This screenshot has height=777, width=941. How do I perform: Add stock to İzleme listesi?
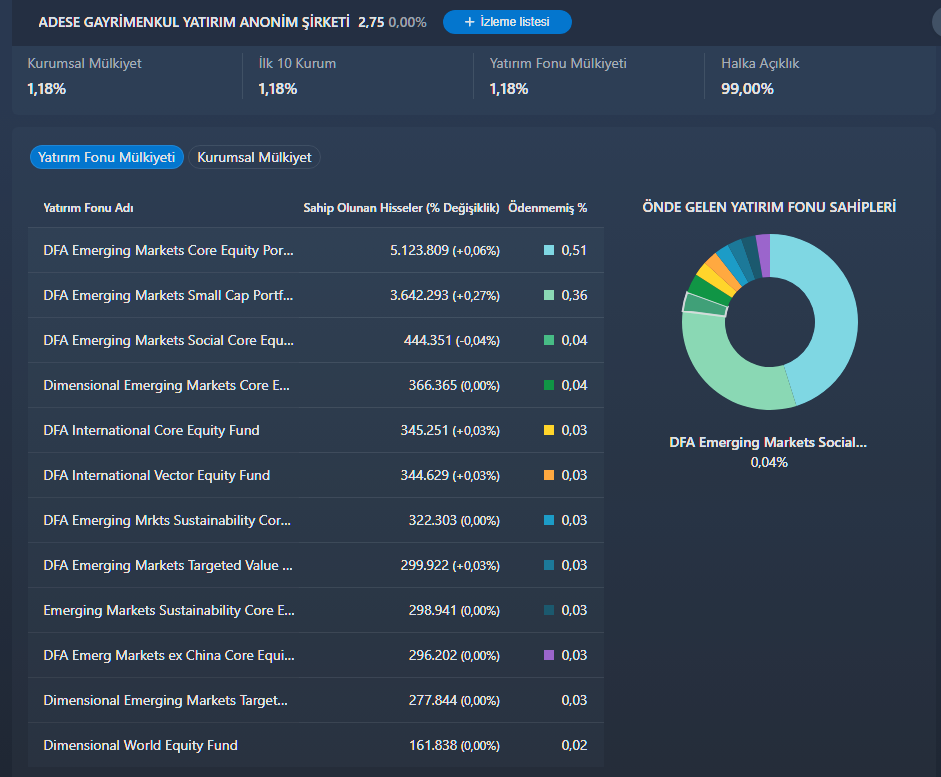click(507, 22)
